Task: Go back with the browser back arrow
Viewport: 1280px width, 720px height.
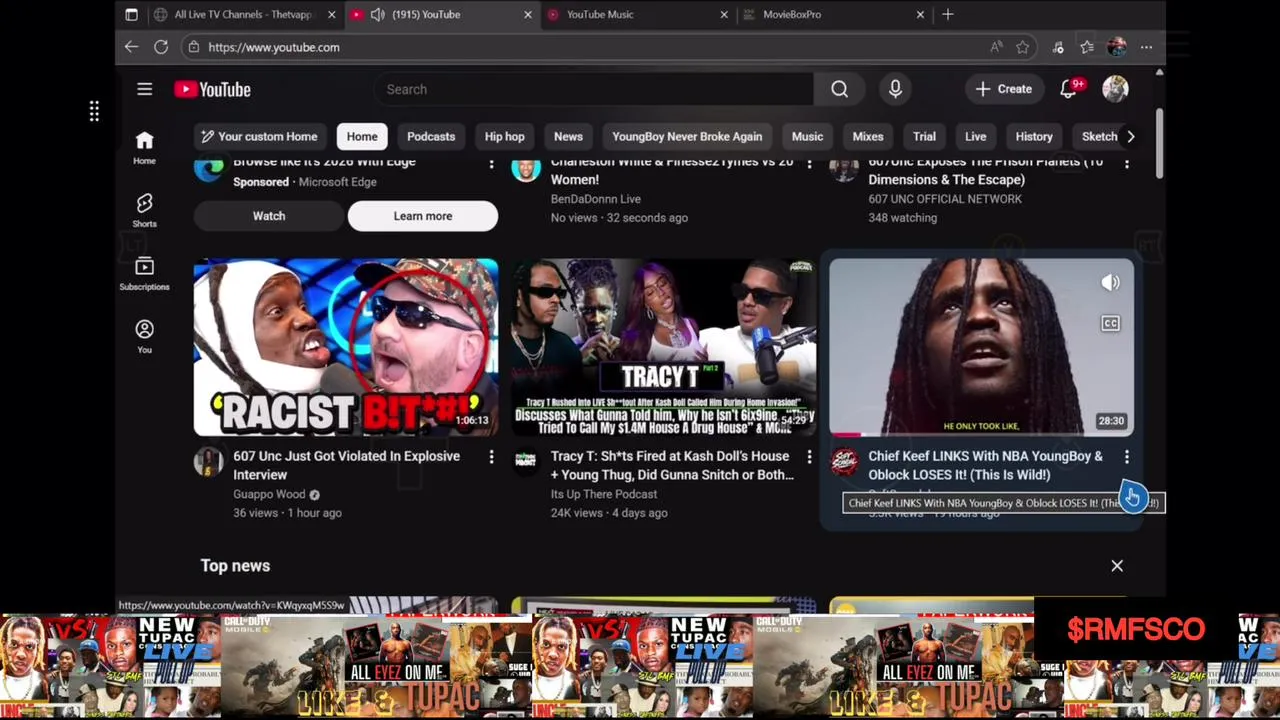Action: [131, 47]
